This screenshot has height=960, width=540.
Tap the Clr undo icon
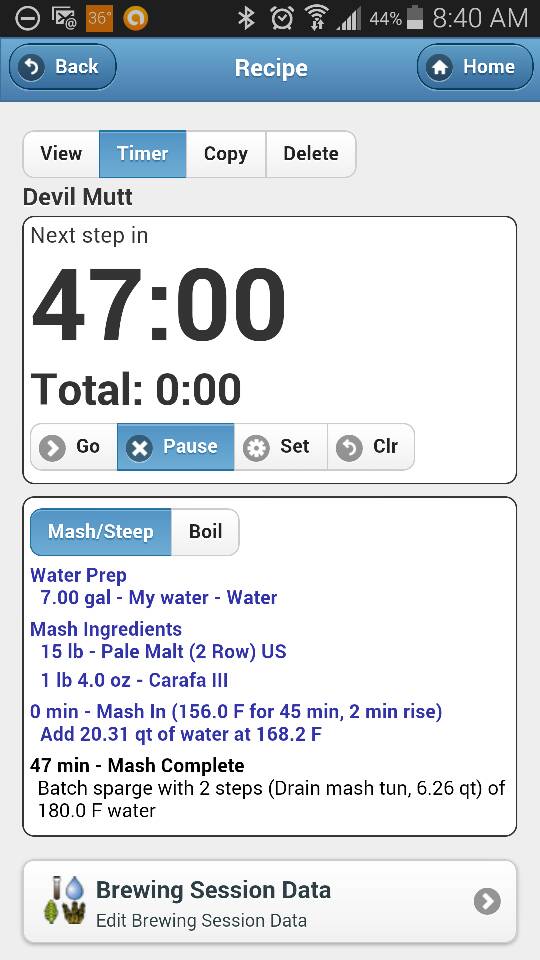pos(349,448)
